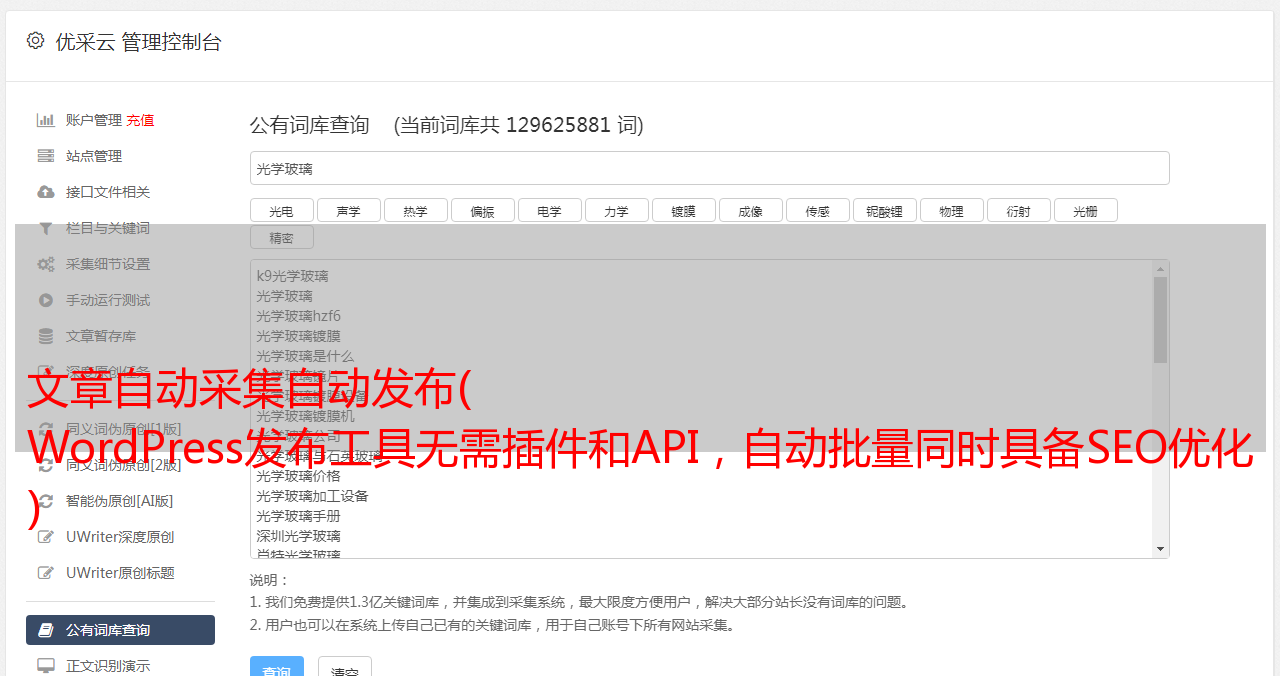Open the 充值 recharge link
The image size is (1280, 676).
point(140,120)
